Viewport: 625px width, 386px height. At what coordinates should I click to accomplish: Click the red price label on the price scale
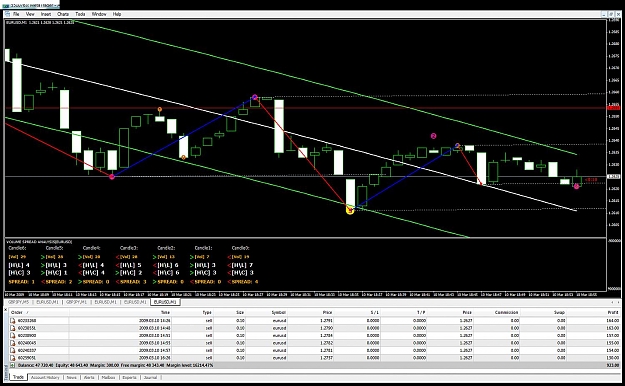(614, 108)
